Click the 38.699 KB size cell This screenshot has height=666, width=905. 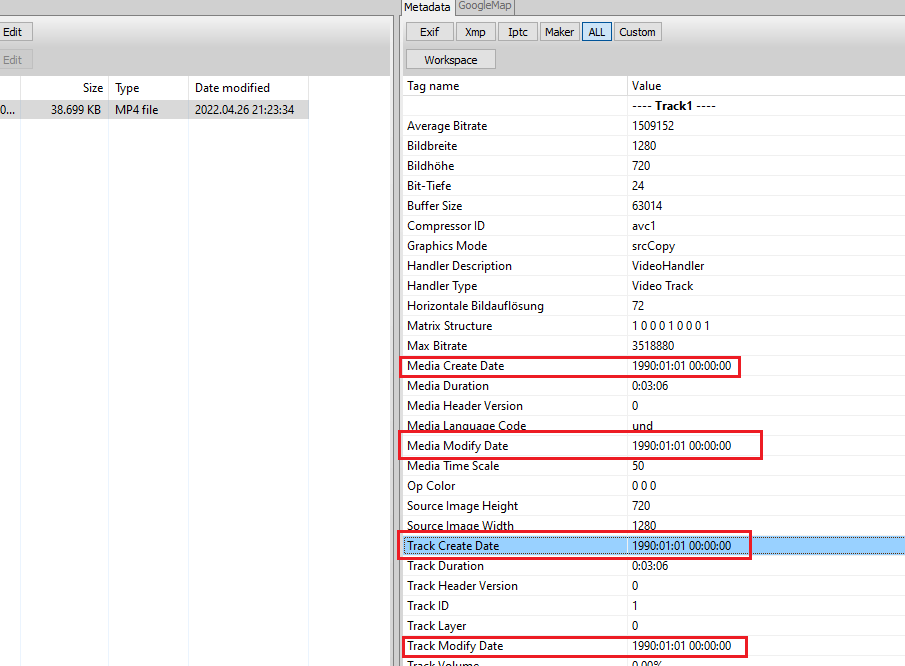(76, 110)
